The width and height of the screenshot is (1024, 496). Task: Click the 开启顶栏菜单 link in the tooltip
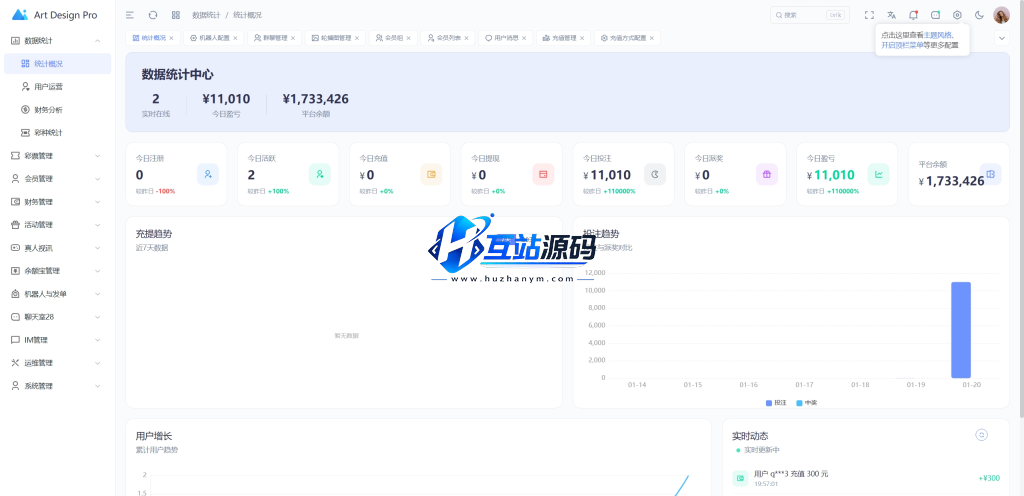[x=902, y=46]
